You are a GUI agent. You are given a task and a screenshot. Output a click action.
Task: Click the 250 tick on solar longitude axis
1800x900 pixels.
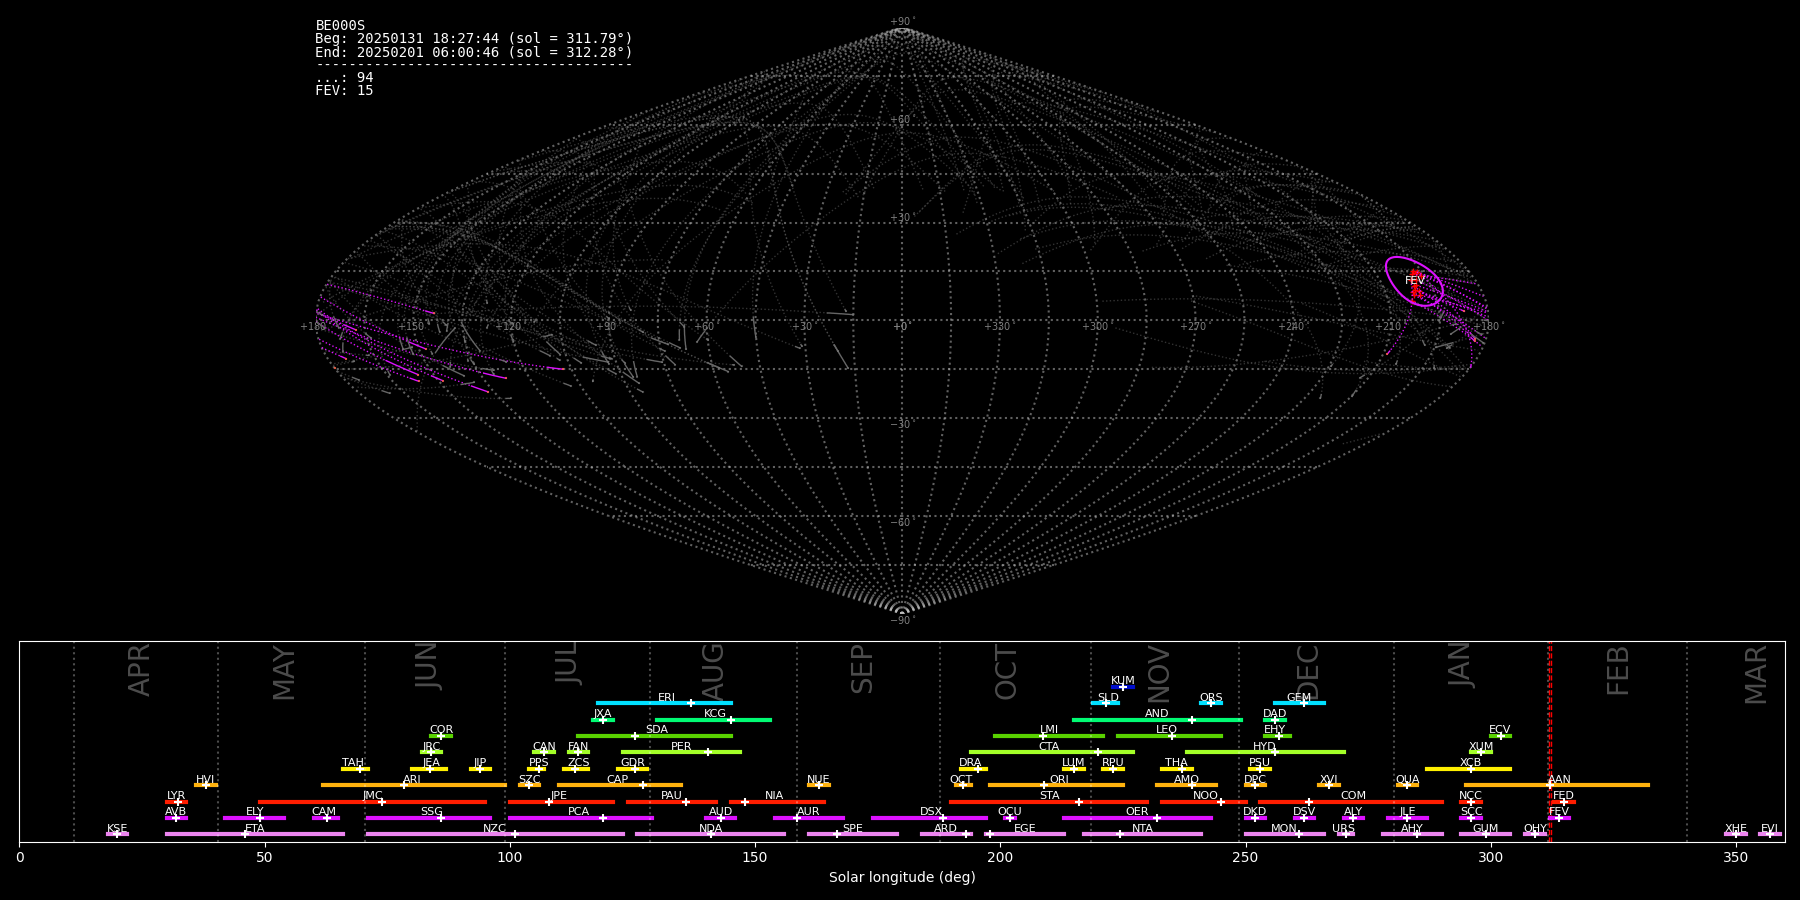coord(1245,857)
